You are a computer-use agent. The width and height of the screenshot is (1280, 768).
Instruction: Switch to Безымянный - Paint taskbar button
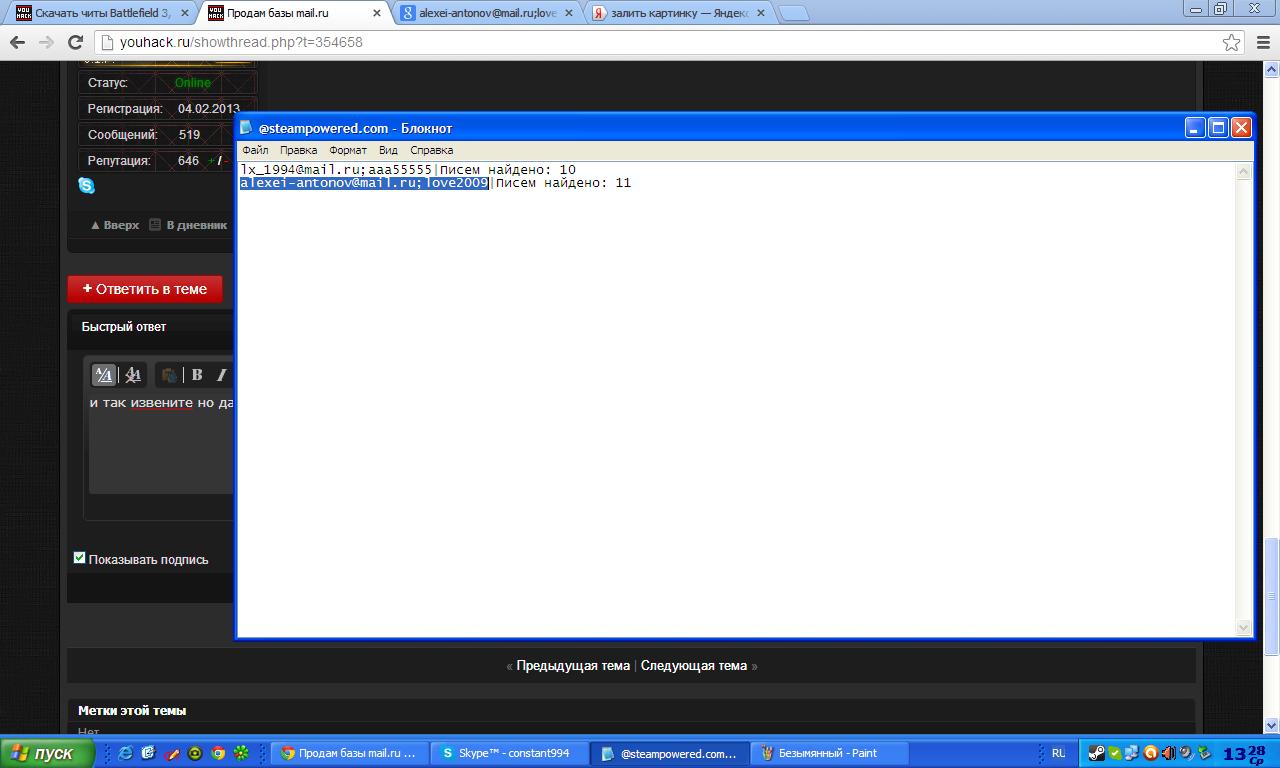(830, 753)
